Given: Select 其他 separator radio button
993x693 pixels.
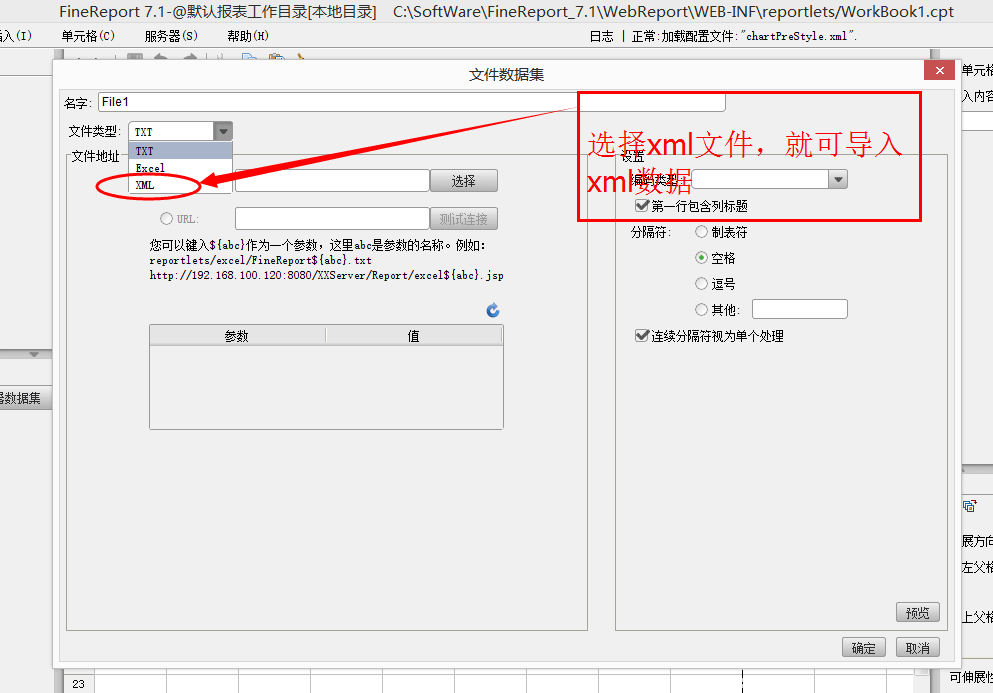Looking at the screenshot, I should pos(701,309).
